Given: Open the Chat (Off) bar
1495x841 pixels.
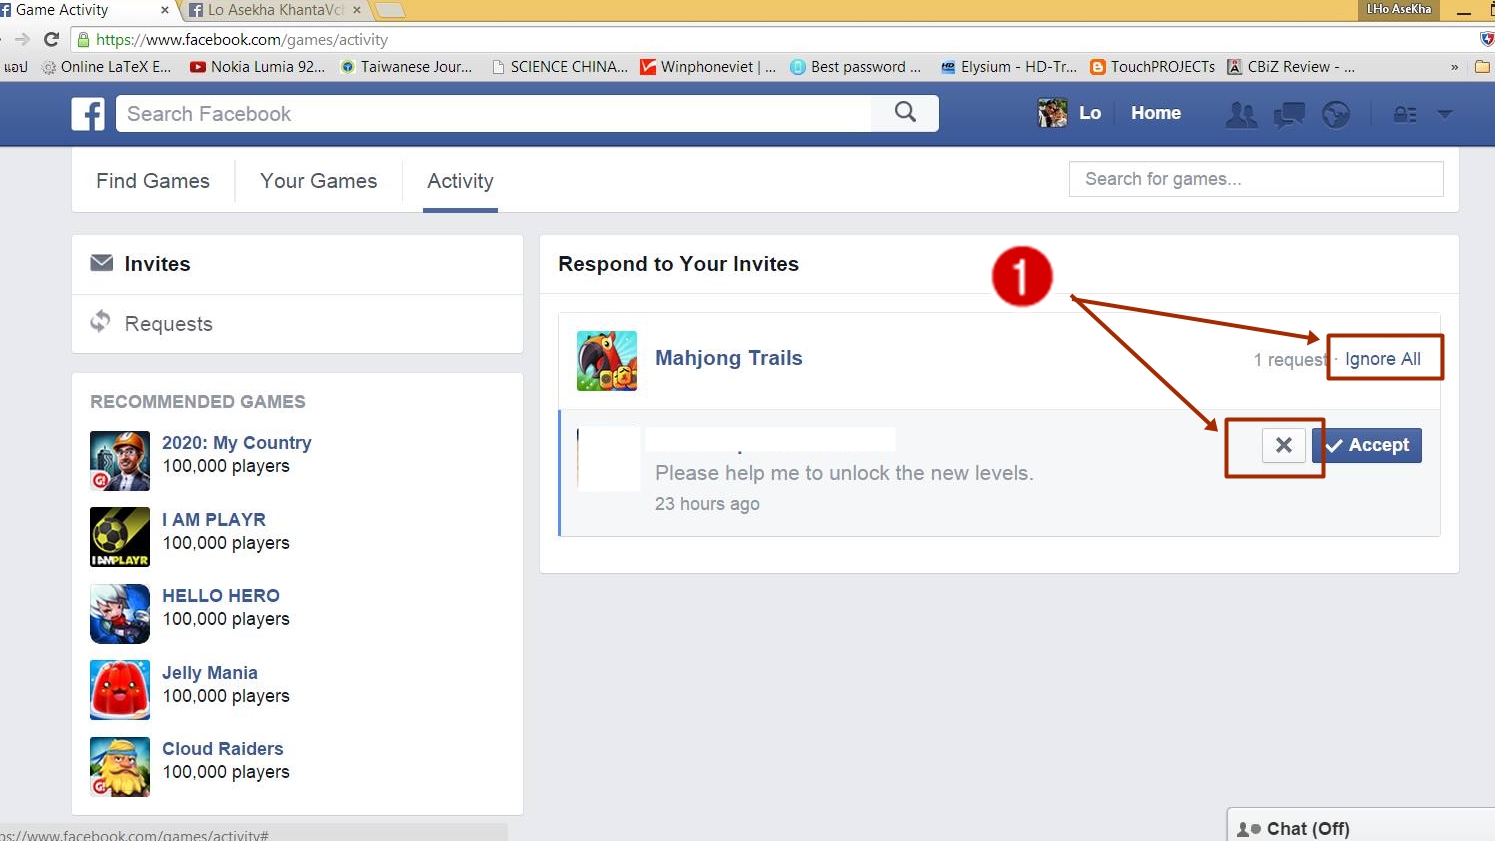Looking at the screenshot, I should 1360,826.
